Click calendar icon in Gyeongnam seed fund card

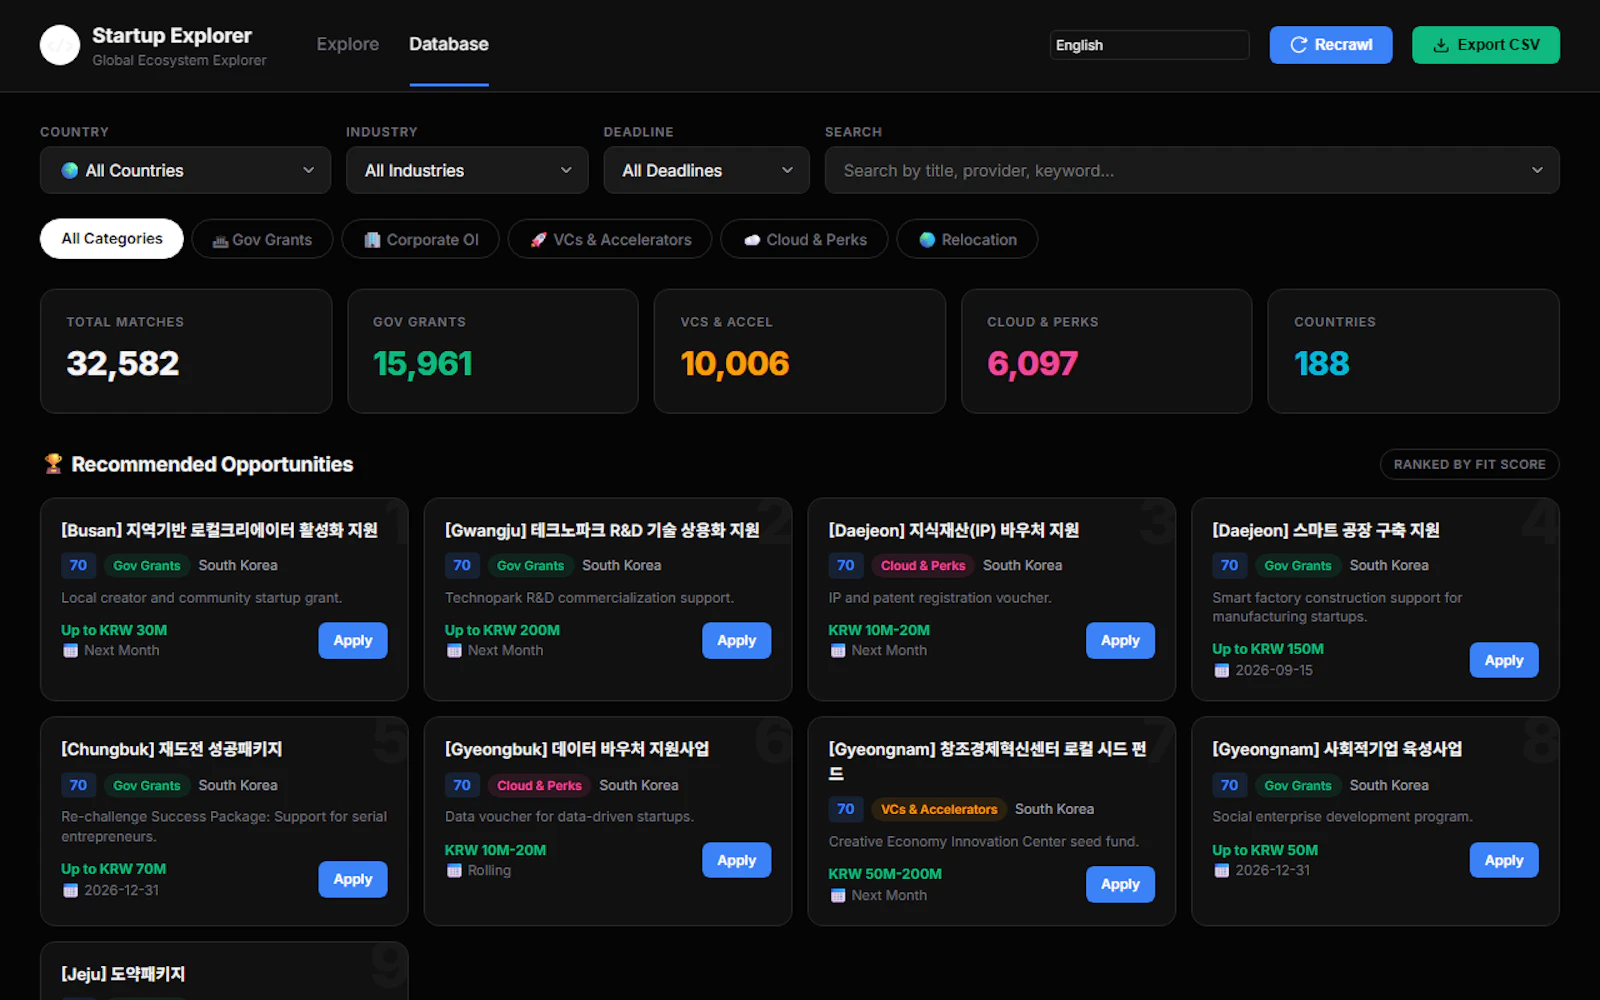838,896
